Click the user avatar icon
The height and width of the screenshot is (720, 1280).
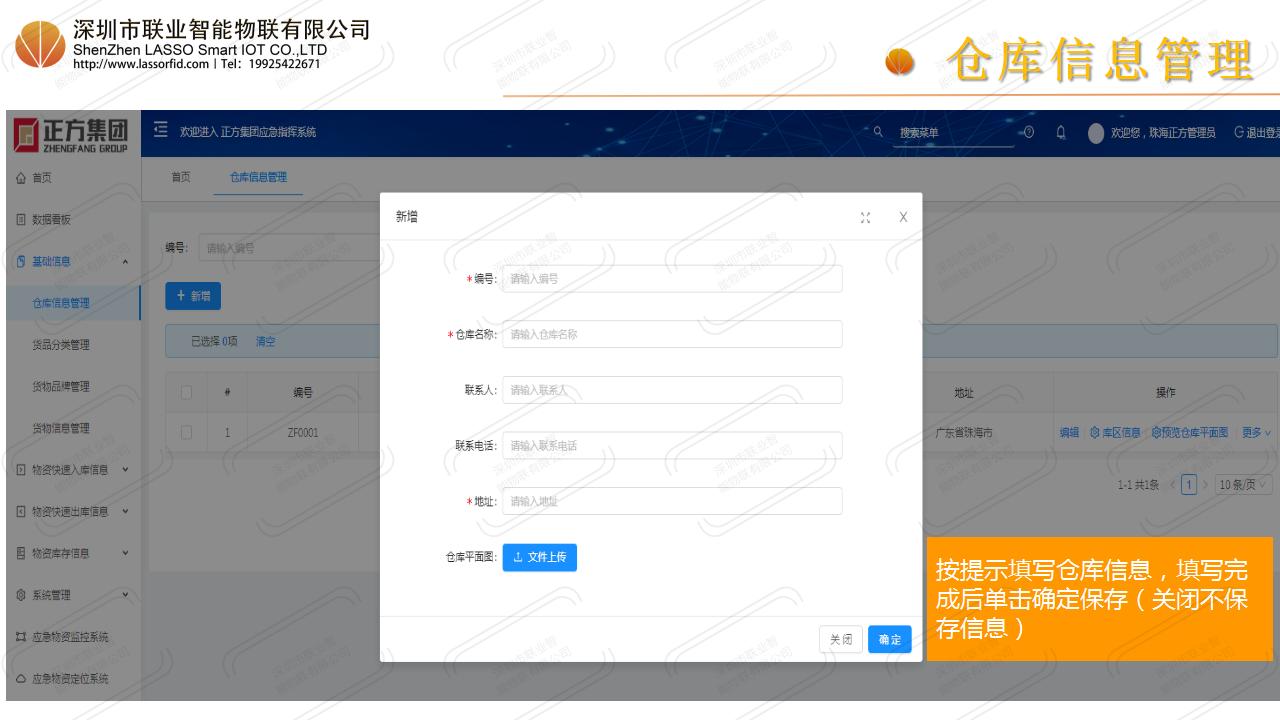1096,133
